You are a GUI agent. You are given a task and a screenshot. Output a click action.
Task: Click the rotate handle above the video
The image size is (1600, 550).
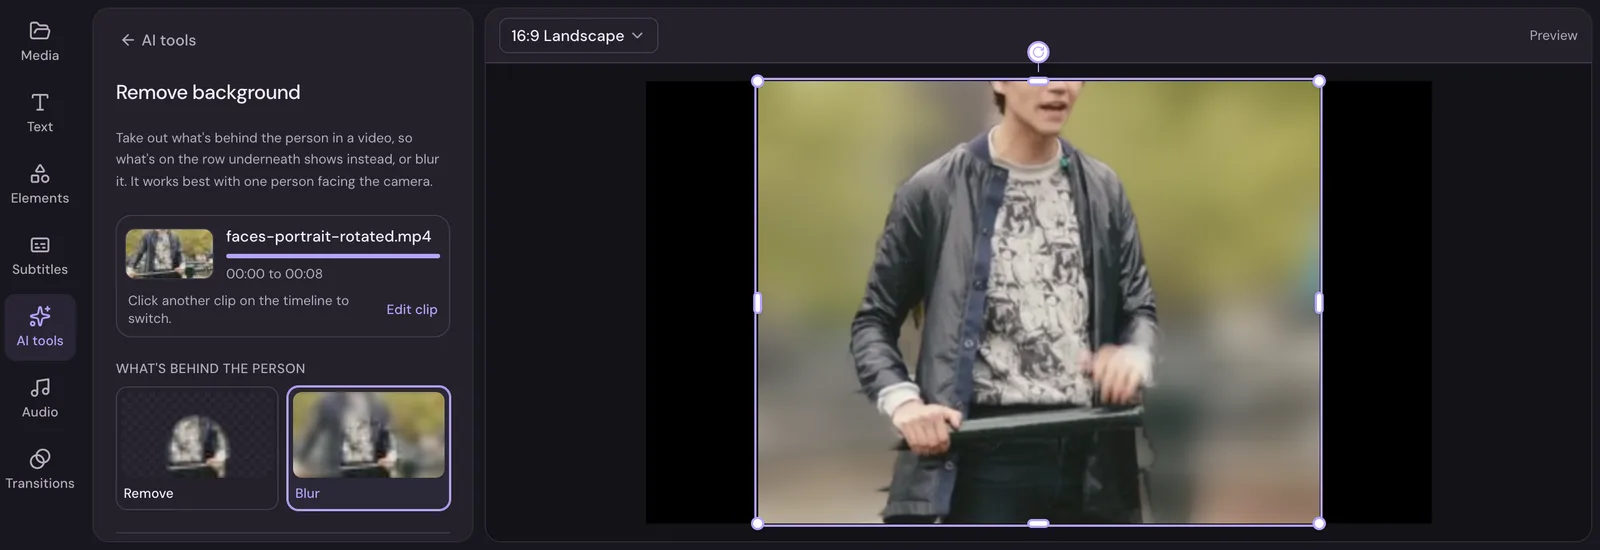click(x=1038, y=52)
